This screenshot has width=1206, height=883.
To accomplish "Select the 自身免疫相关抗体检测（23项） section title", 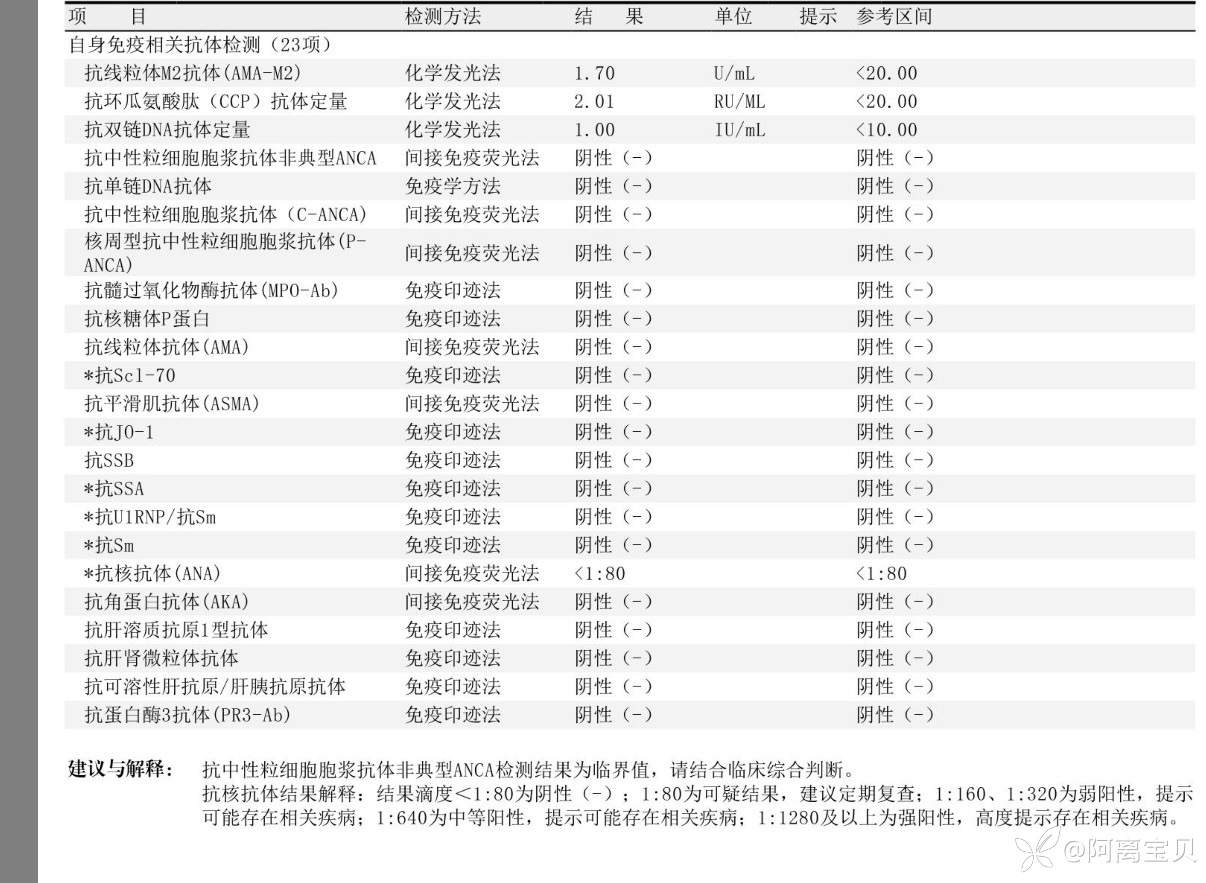I will click(200, 45).
